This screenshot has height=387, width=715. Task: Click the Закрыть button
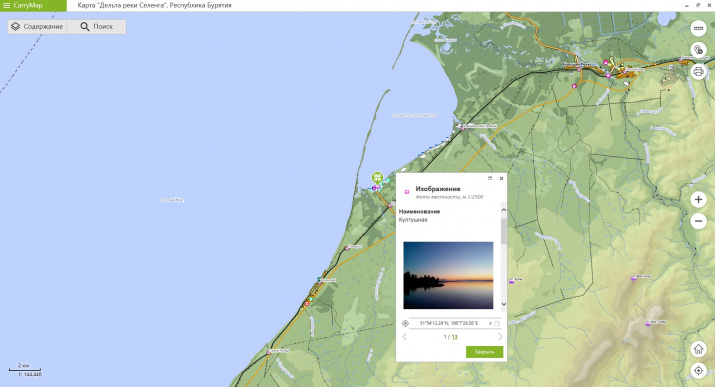point(484,352)
